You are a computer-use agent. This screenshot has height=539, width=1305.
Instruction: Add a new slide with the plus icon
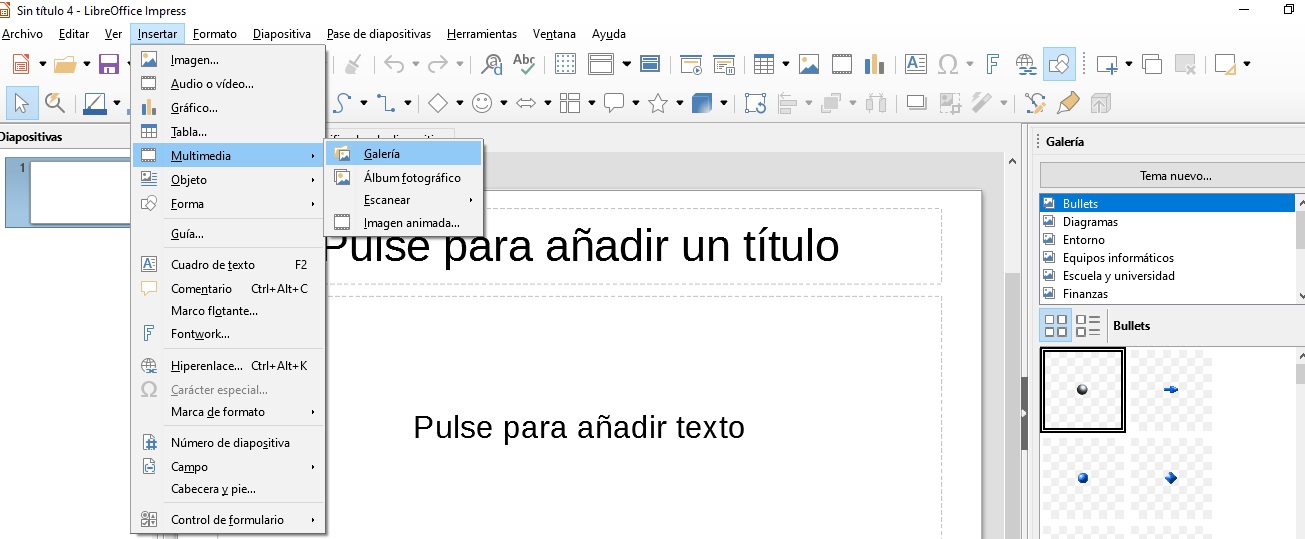(1107, 64)
